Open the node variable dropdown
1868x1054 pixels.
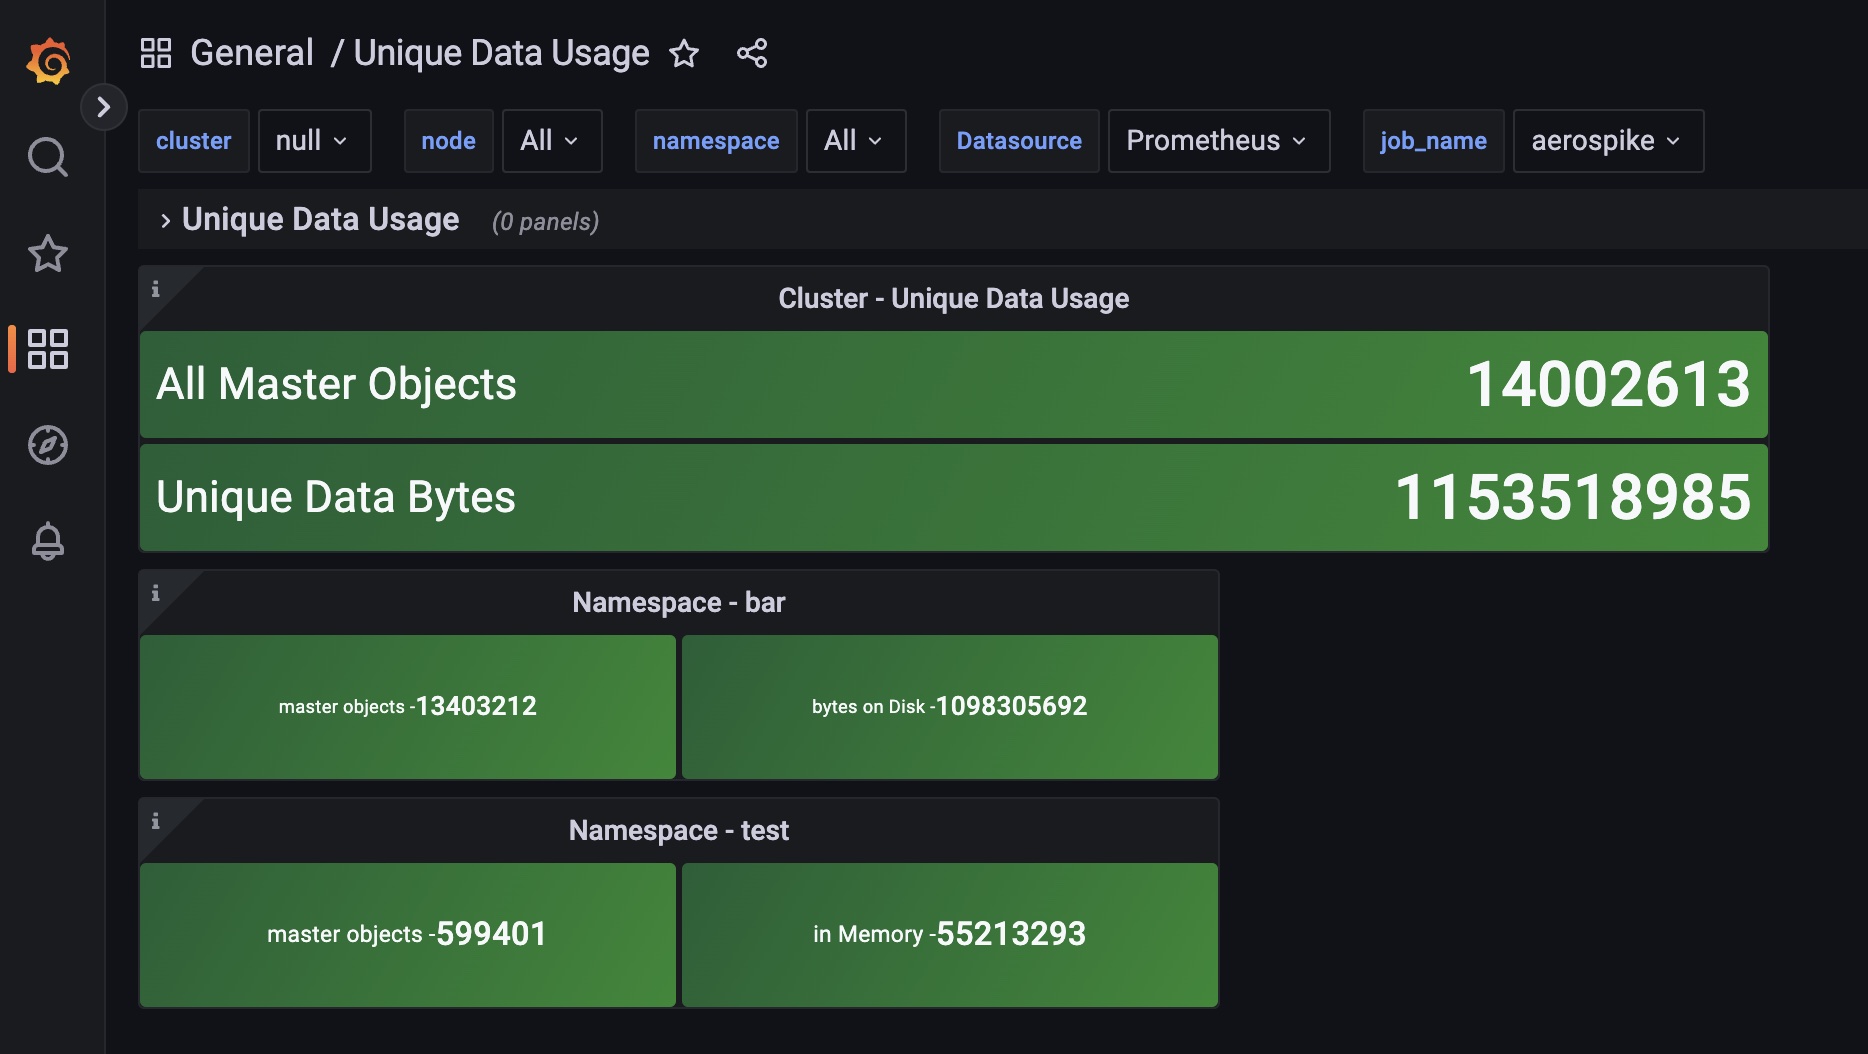(x=551, y=141)
